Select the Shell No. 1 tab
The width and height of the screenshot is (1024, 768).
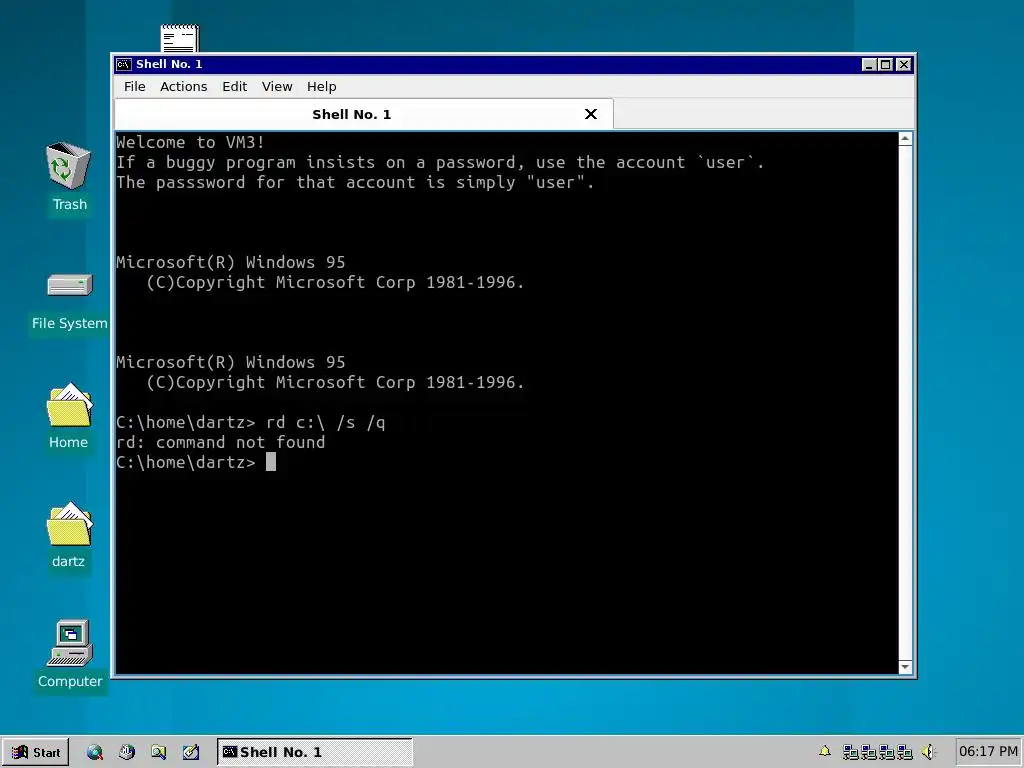[x=364, y=114]
